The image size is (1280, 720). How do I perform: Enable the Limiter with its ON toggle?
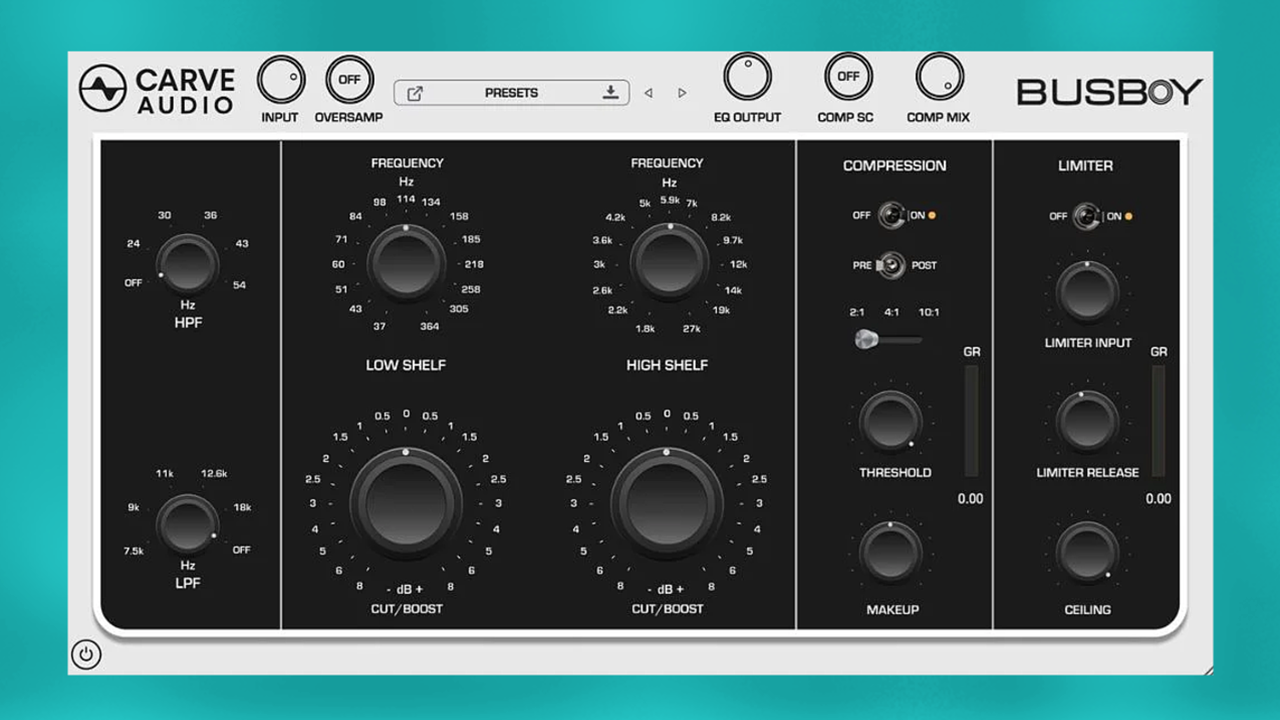[1087, 217]
